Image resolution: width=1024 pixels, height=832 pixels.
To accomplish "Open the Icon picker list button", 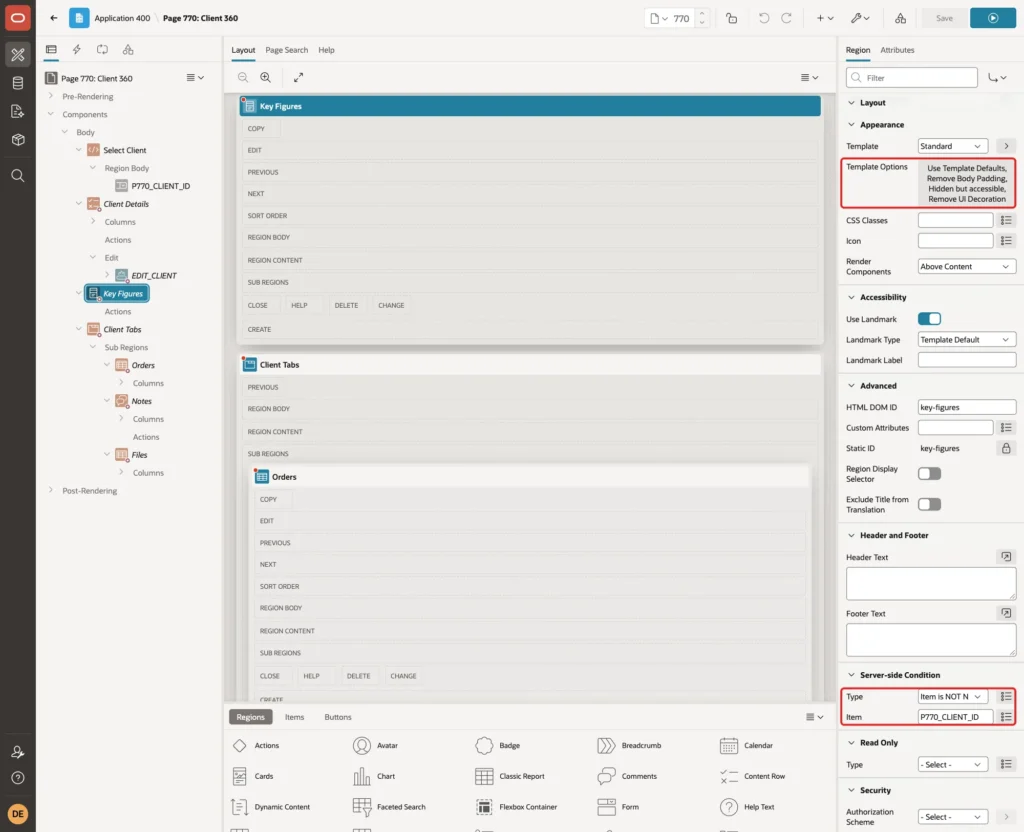I will (x=1006, y=241).
